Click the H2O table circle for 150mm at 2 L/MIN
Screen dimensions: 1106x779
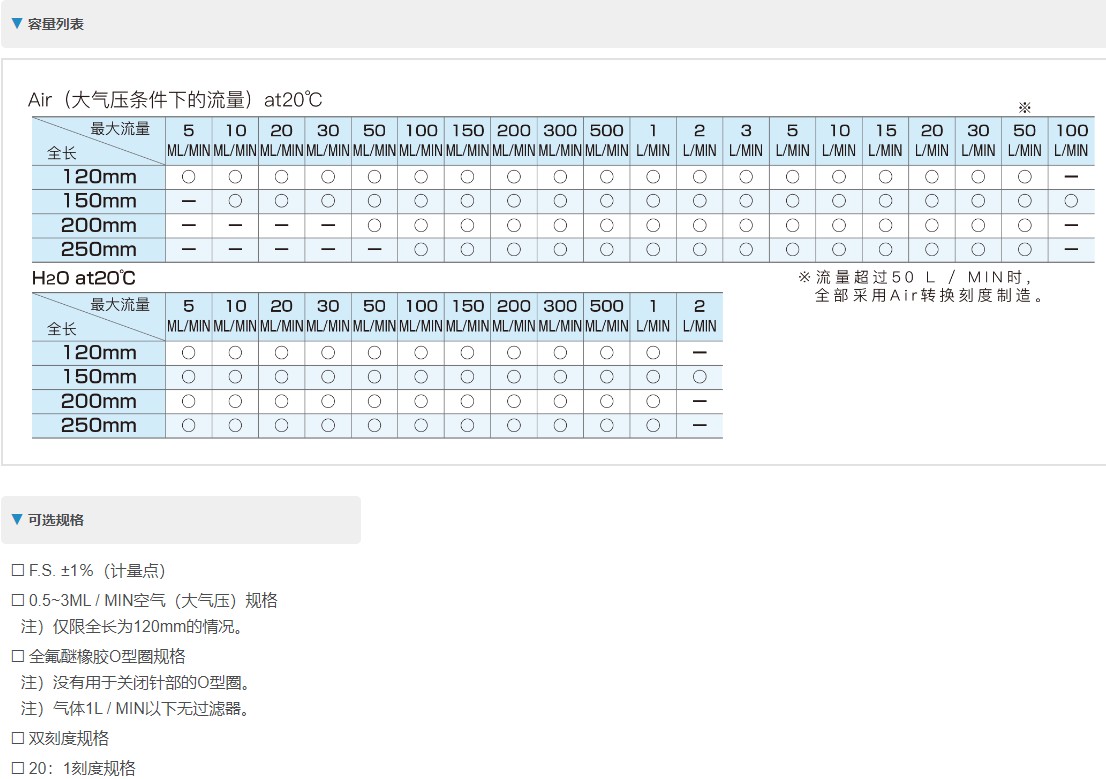coord(699,377)
